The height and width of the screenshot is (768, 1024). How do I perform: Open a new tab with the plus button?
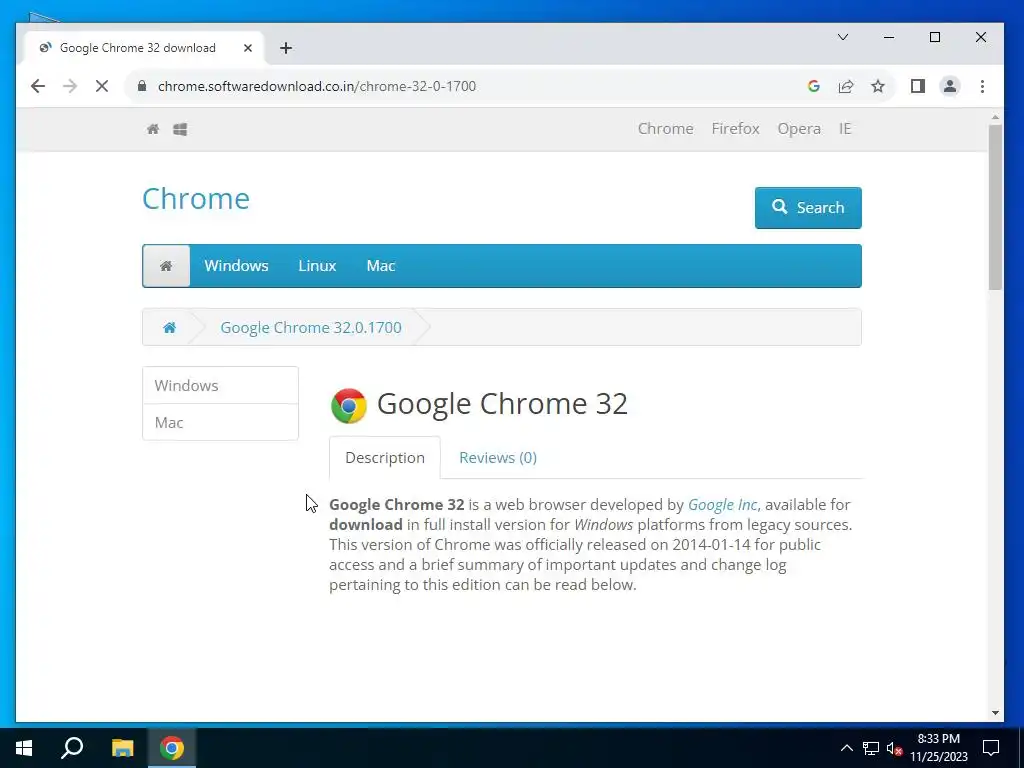click(x=285, y=48)
